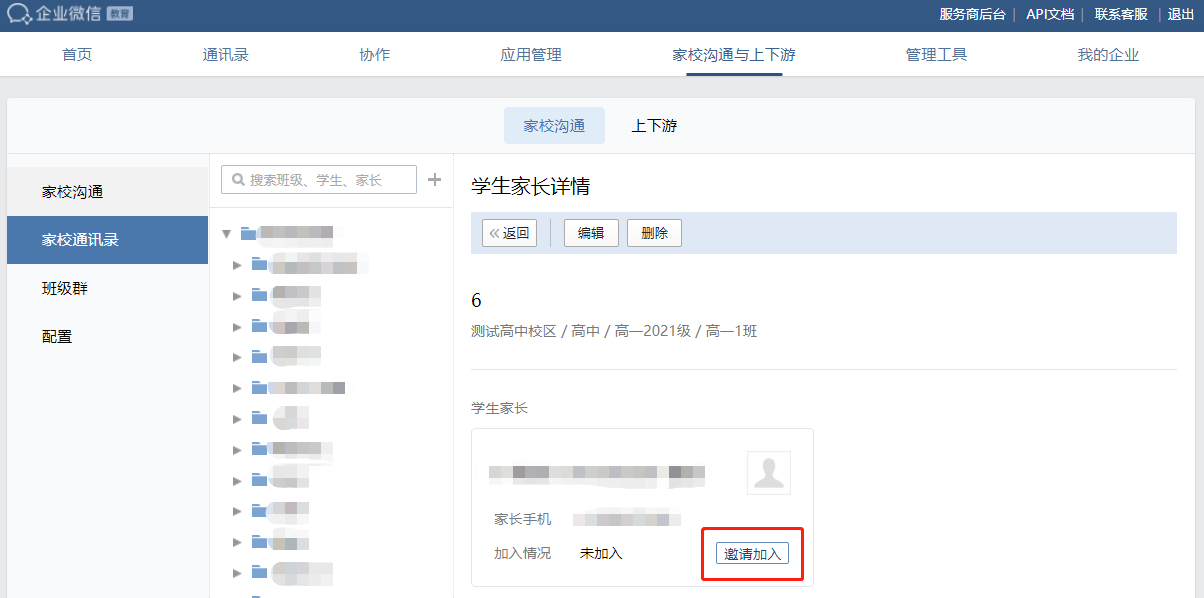Open the 管理工具 navigation tab
The image size is (1204, 598).
coord(936,55)
